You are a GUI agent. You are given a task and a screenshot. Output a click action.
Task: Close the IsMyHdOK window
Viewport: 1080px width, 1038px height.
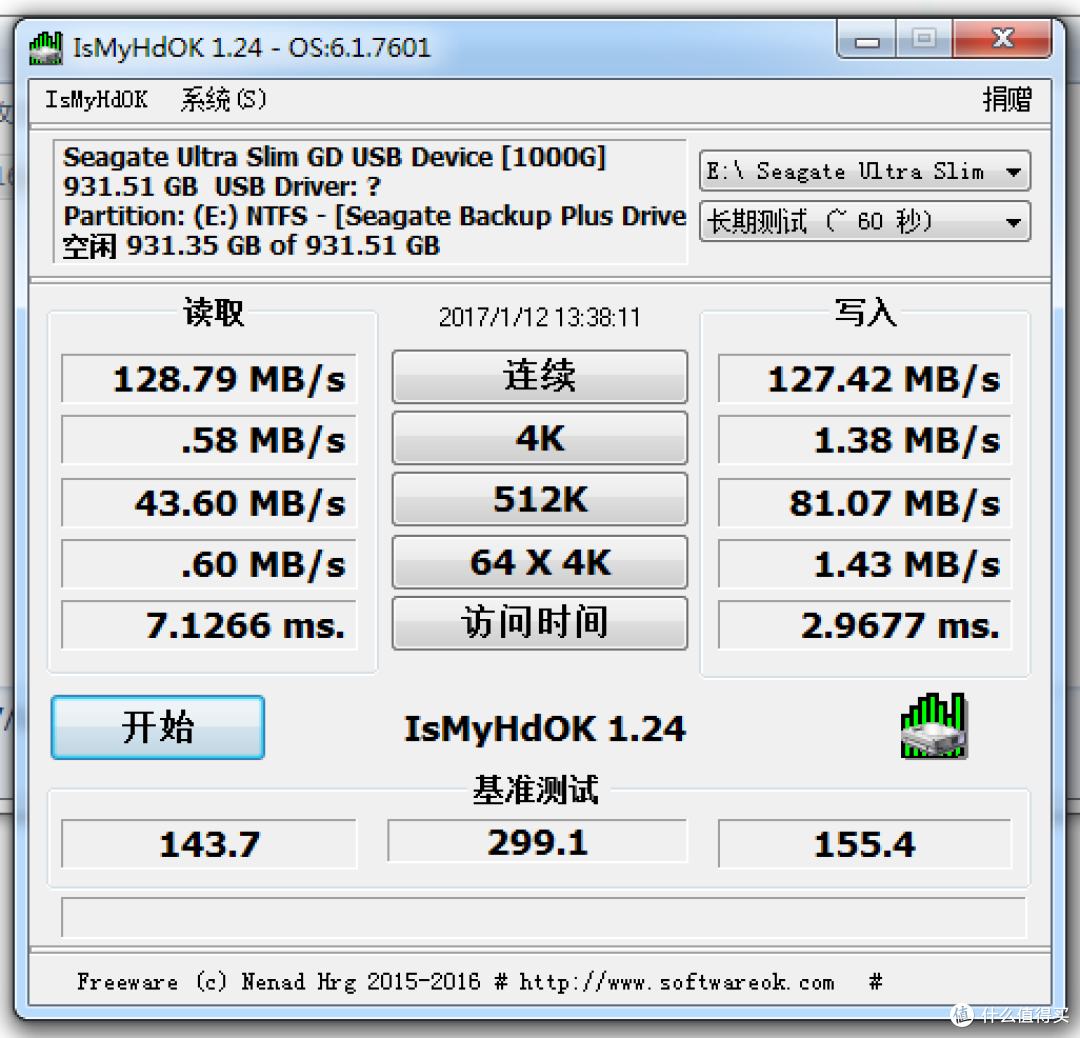click(1002, 40)
